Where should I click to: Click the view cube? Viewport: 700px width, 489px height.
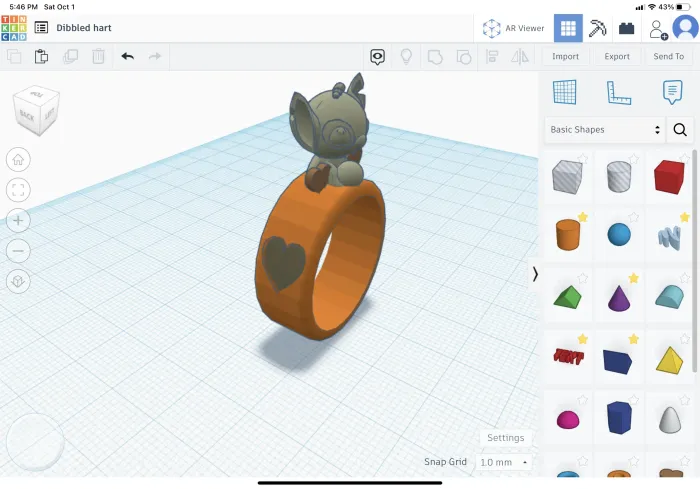pyautogui.click(x=37, y=111)
